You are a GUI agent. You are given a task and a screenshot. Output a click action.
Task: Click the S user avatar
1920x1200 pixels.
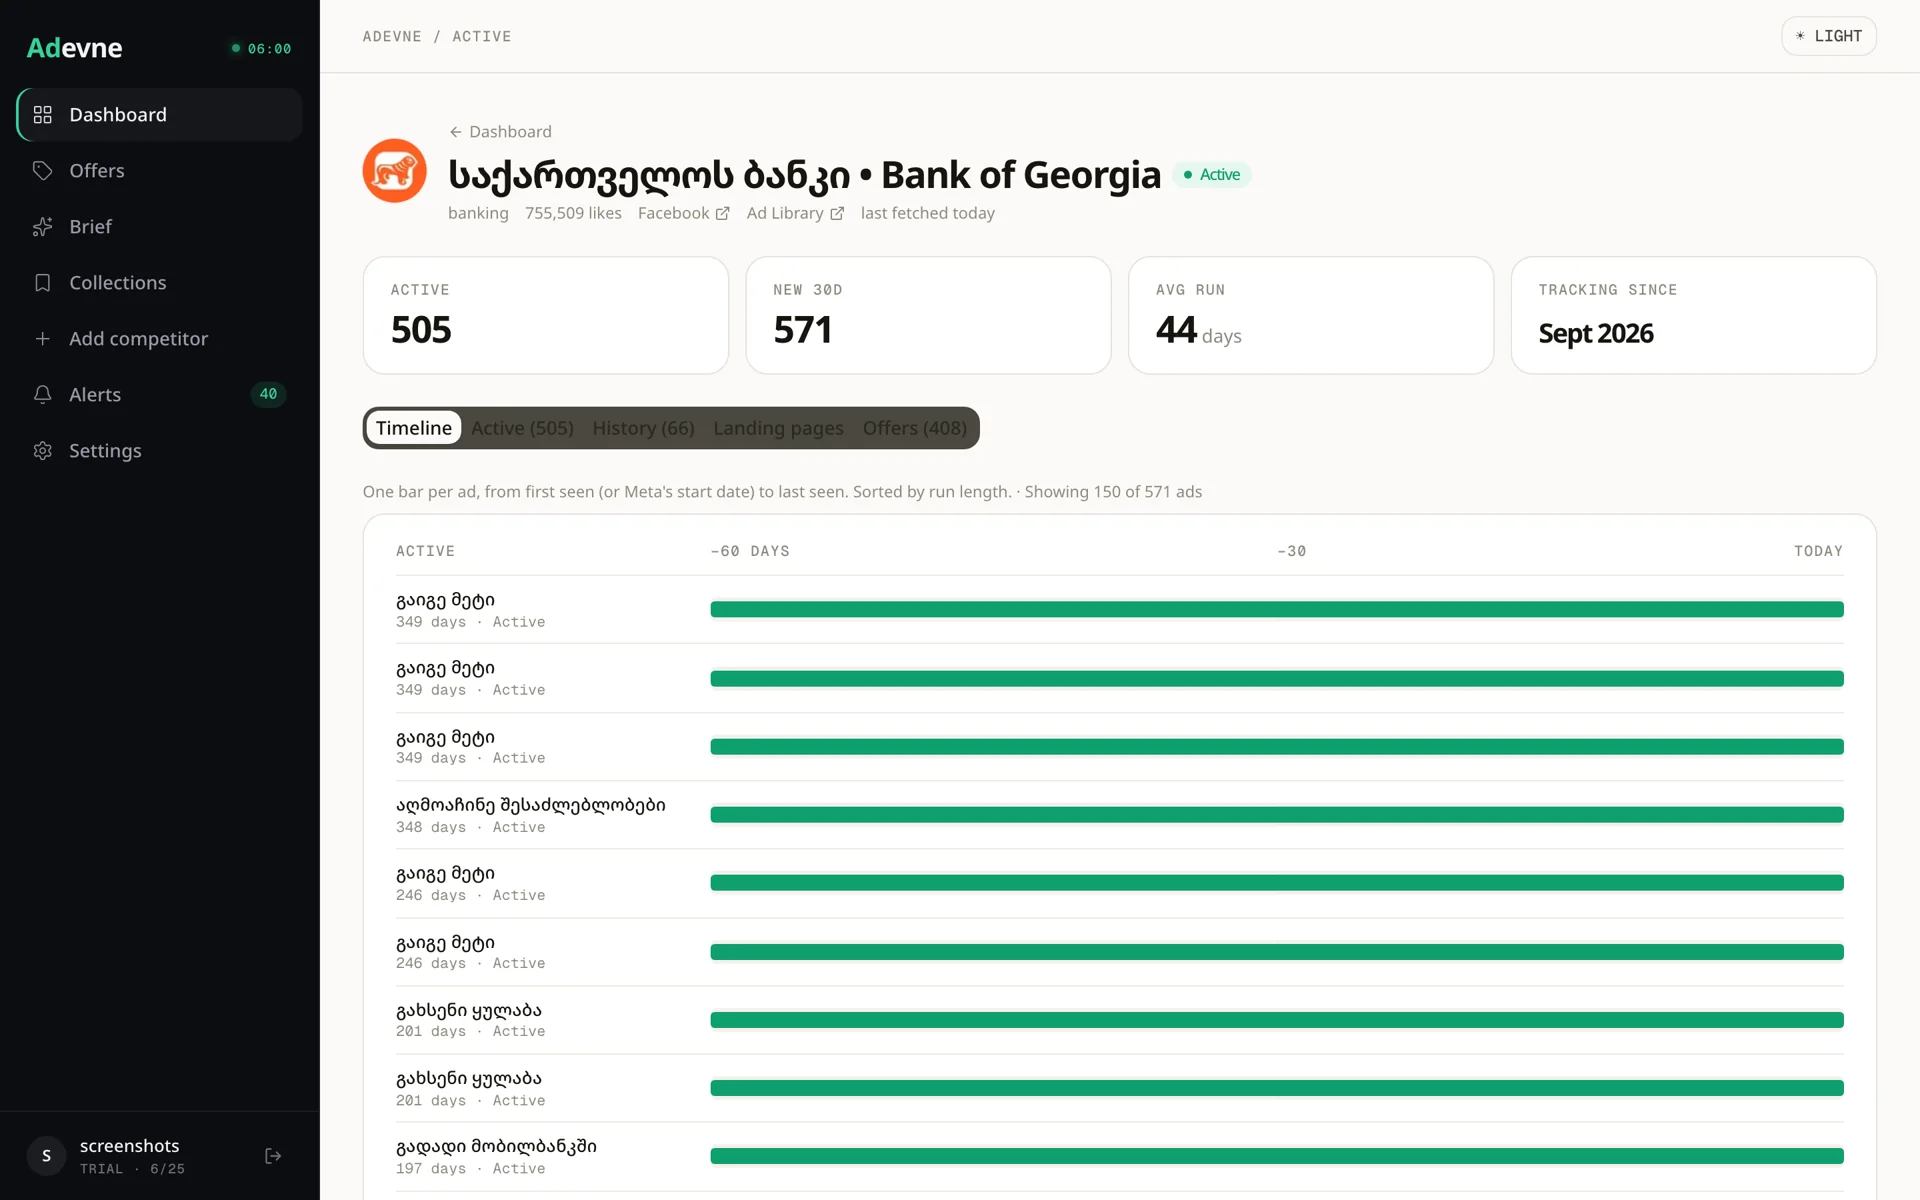click(x=46, y=1156)
